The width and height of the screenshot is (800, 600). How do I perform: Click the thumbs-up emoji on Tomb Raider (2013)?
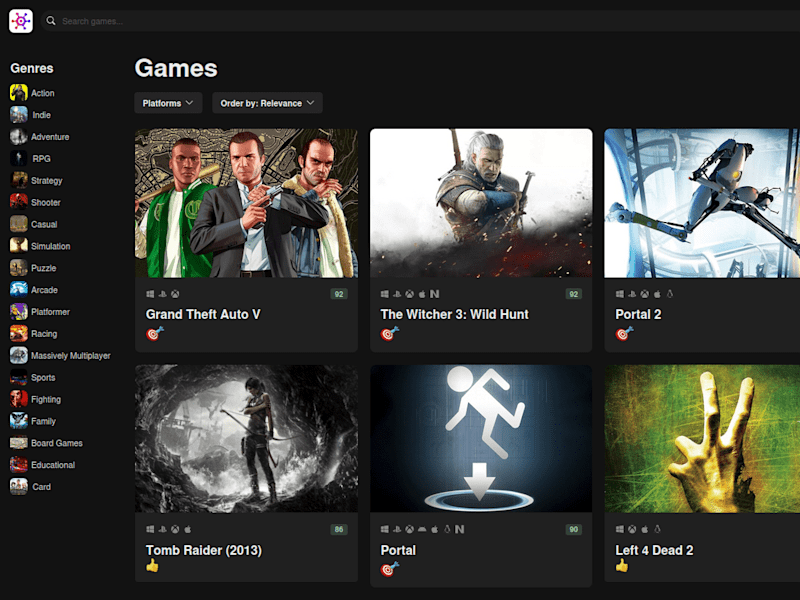[x=152, y=565]
